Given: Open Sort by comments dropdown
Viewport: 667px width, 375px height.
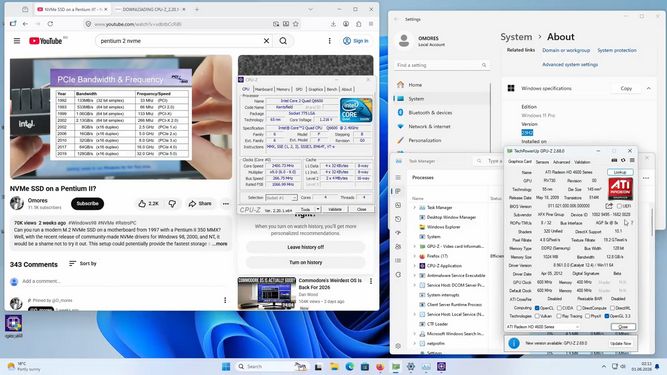Looking at the screenshot, I should click(x=83, y=264).
